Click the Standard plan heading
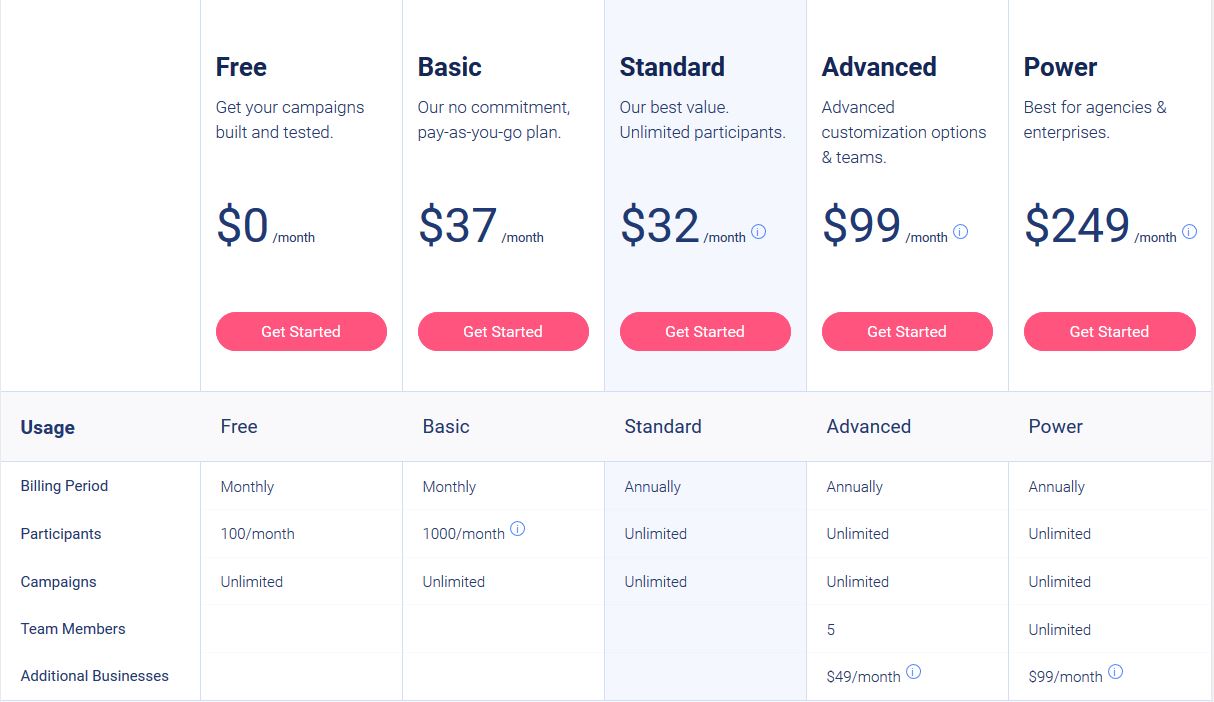 pos(672,67)
